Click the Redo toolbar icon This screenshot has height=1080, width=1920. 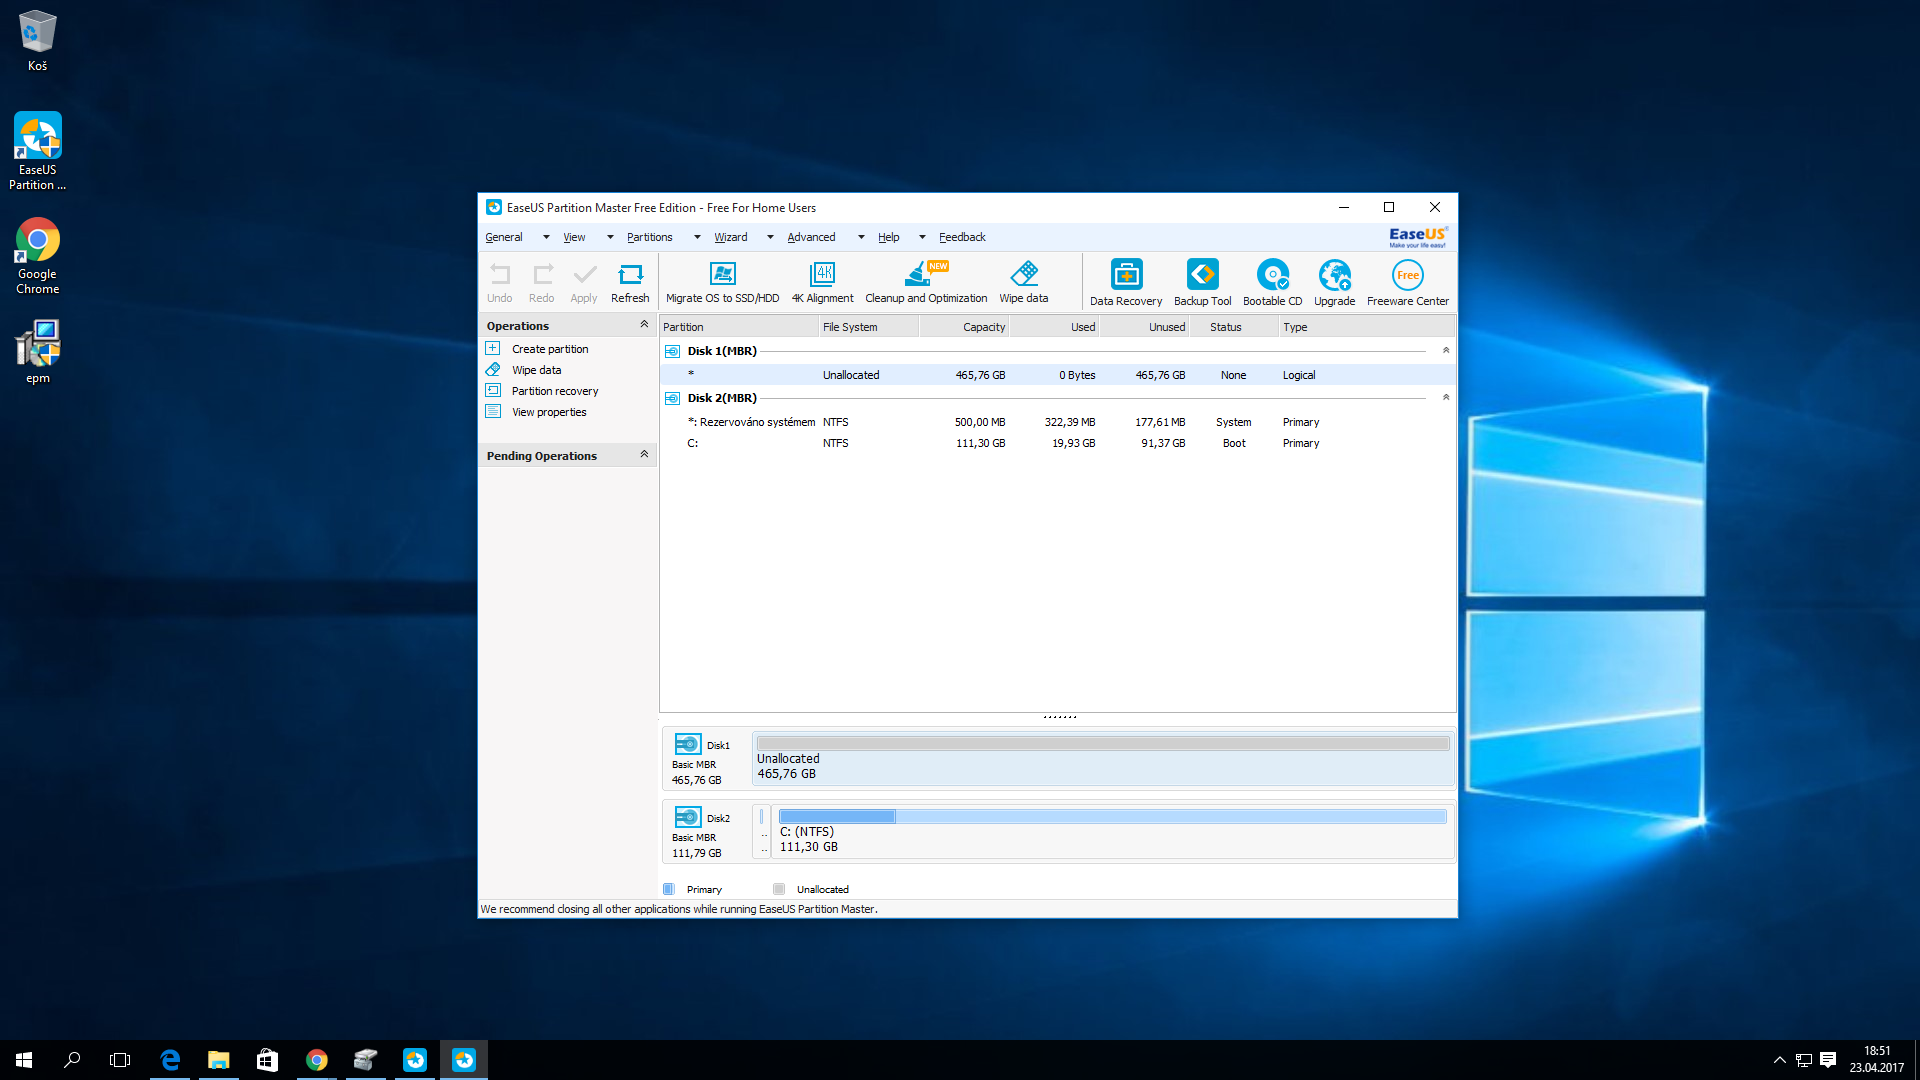(x=542, y=283)
